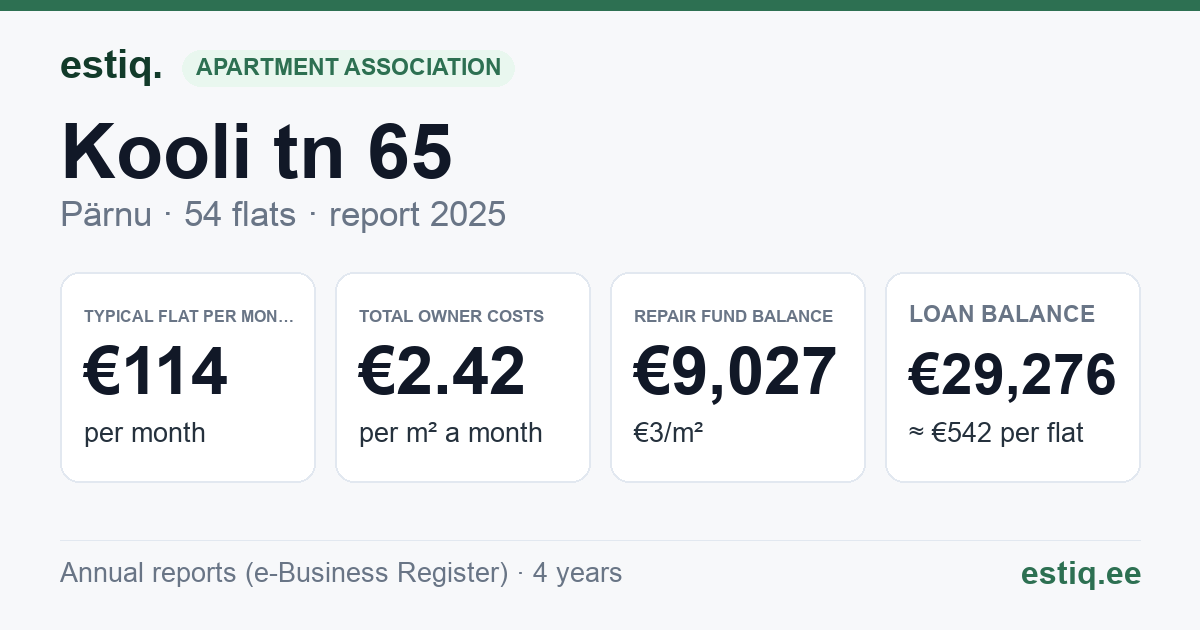Open the estiq.ee link
Viewport: 1200px width, 630px height.
coord(1081,573)
